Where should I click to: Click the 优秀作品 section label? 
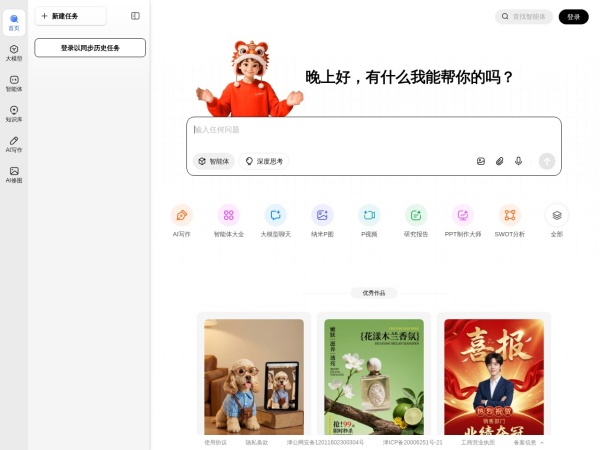point(374,293)
